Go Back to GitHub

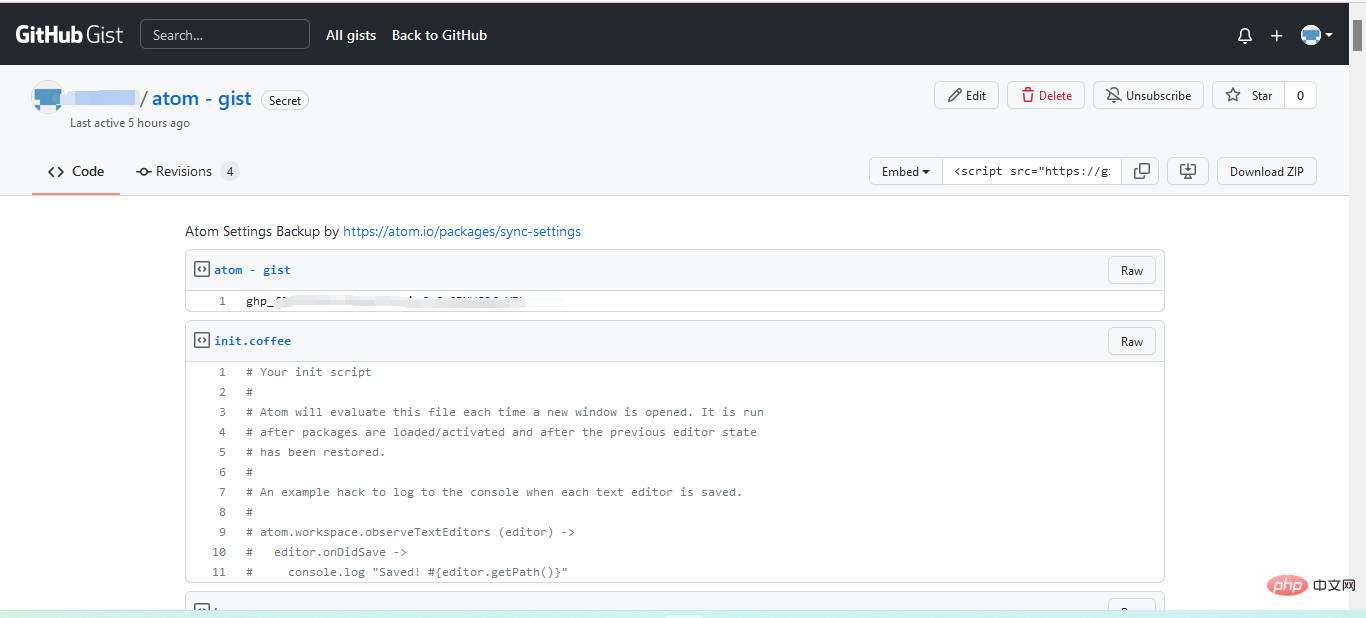pyautogui.click(x=439, y=35)
